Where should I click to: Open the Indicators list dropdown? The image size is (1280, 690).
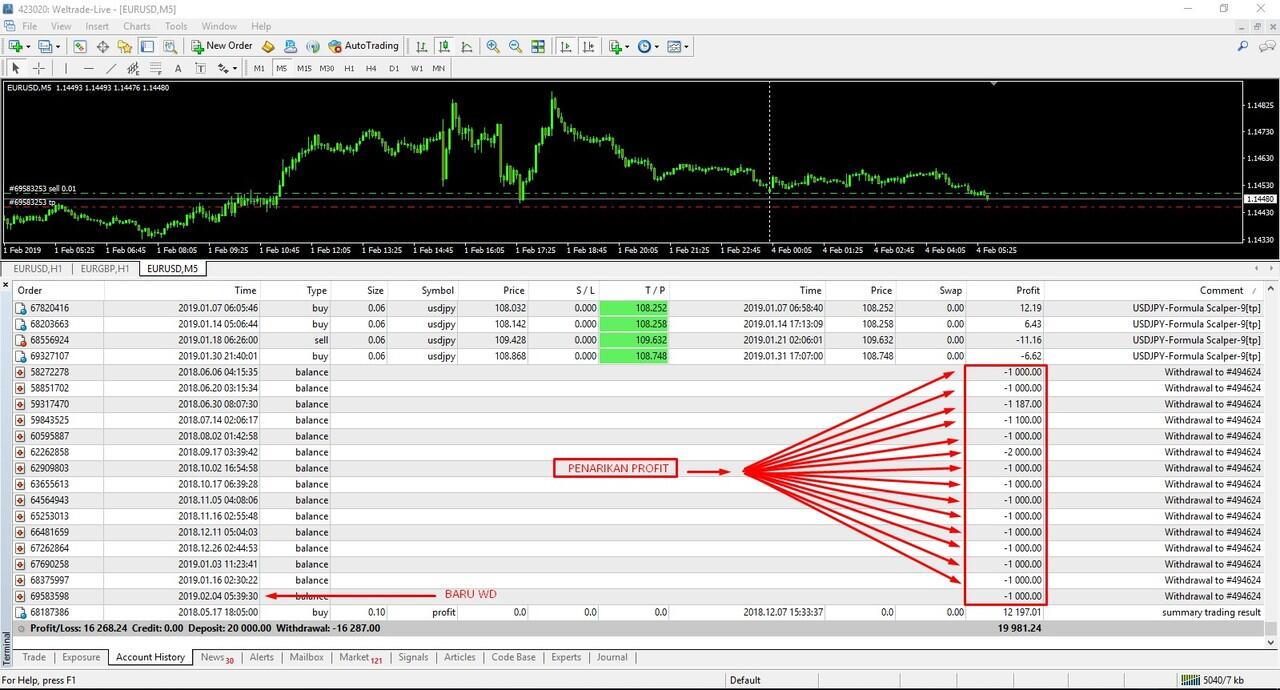pos(619,46)
